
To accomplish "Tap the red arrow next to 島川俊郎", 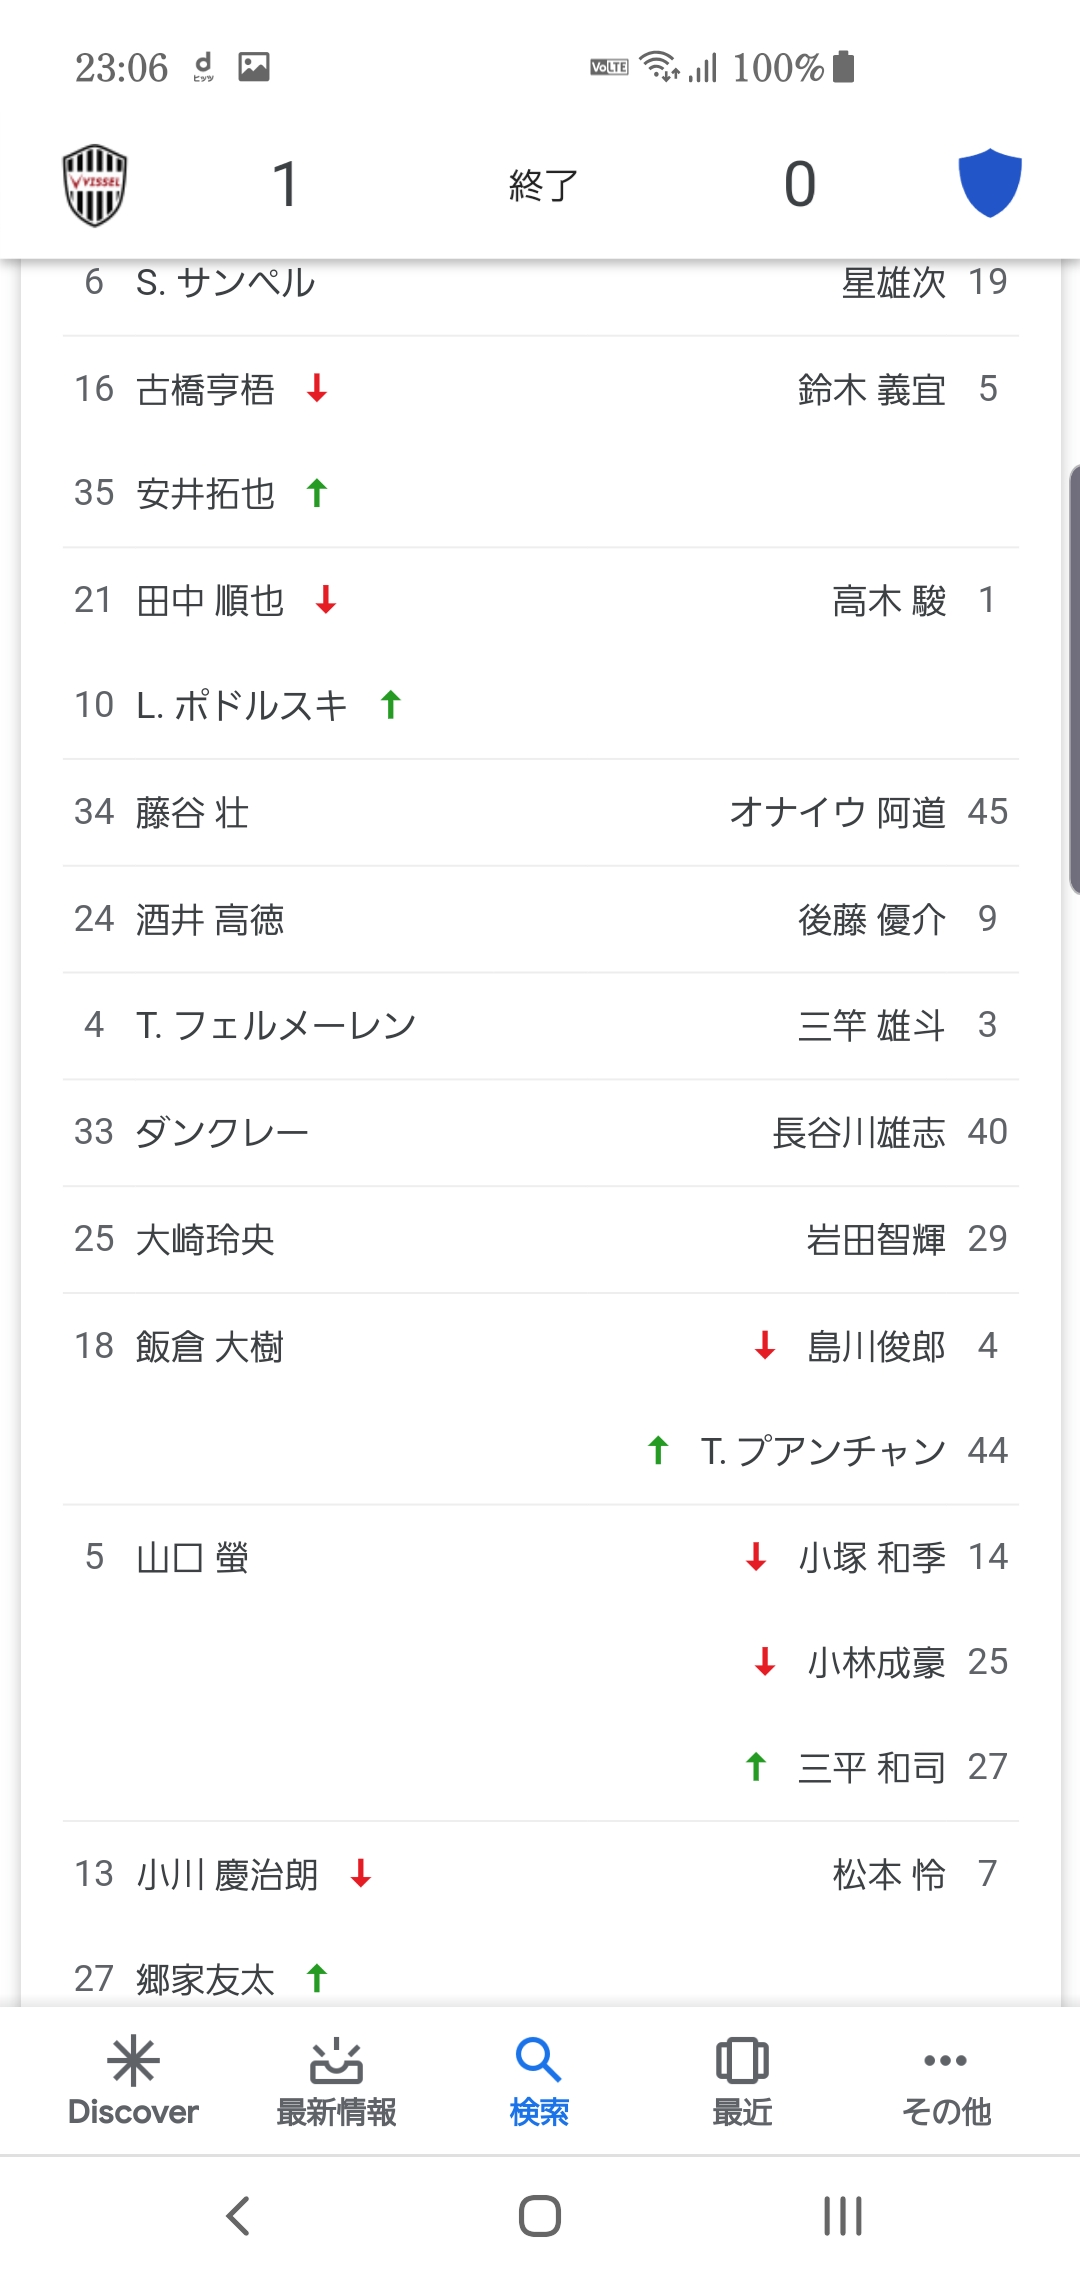I will [765, 1346].
